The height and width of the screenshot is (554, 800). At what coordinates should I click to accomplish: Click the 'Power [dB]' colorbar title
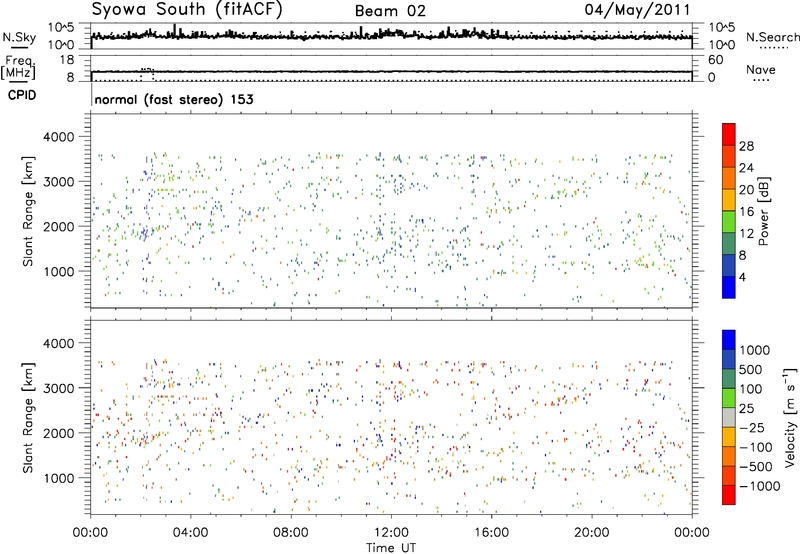pyautogui.click(x=763, y=211)
